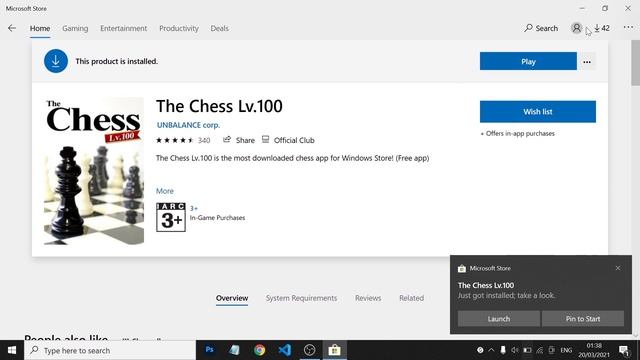Viewport: 640px width, 360px height.
Task: Expand description with More link
Action: coord(165,191)
